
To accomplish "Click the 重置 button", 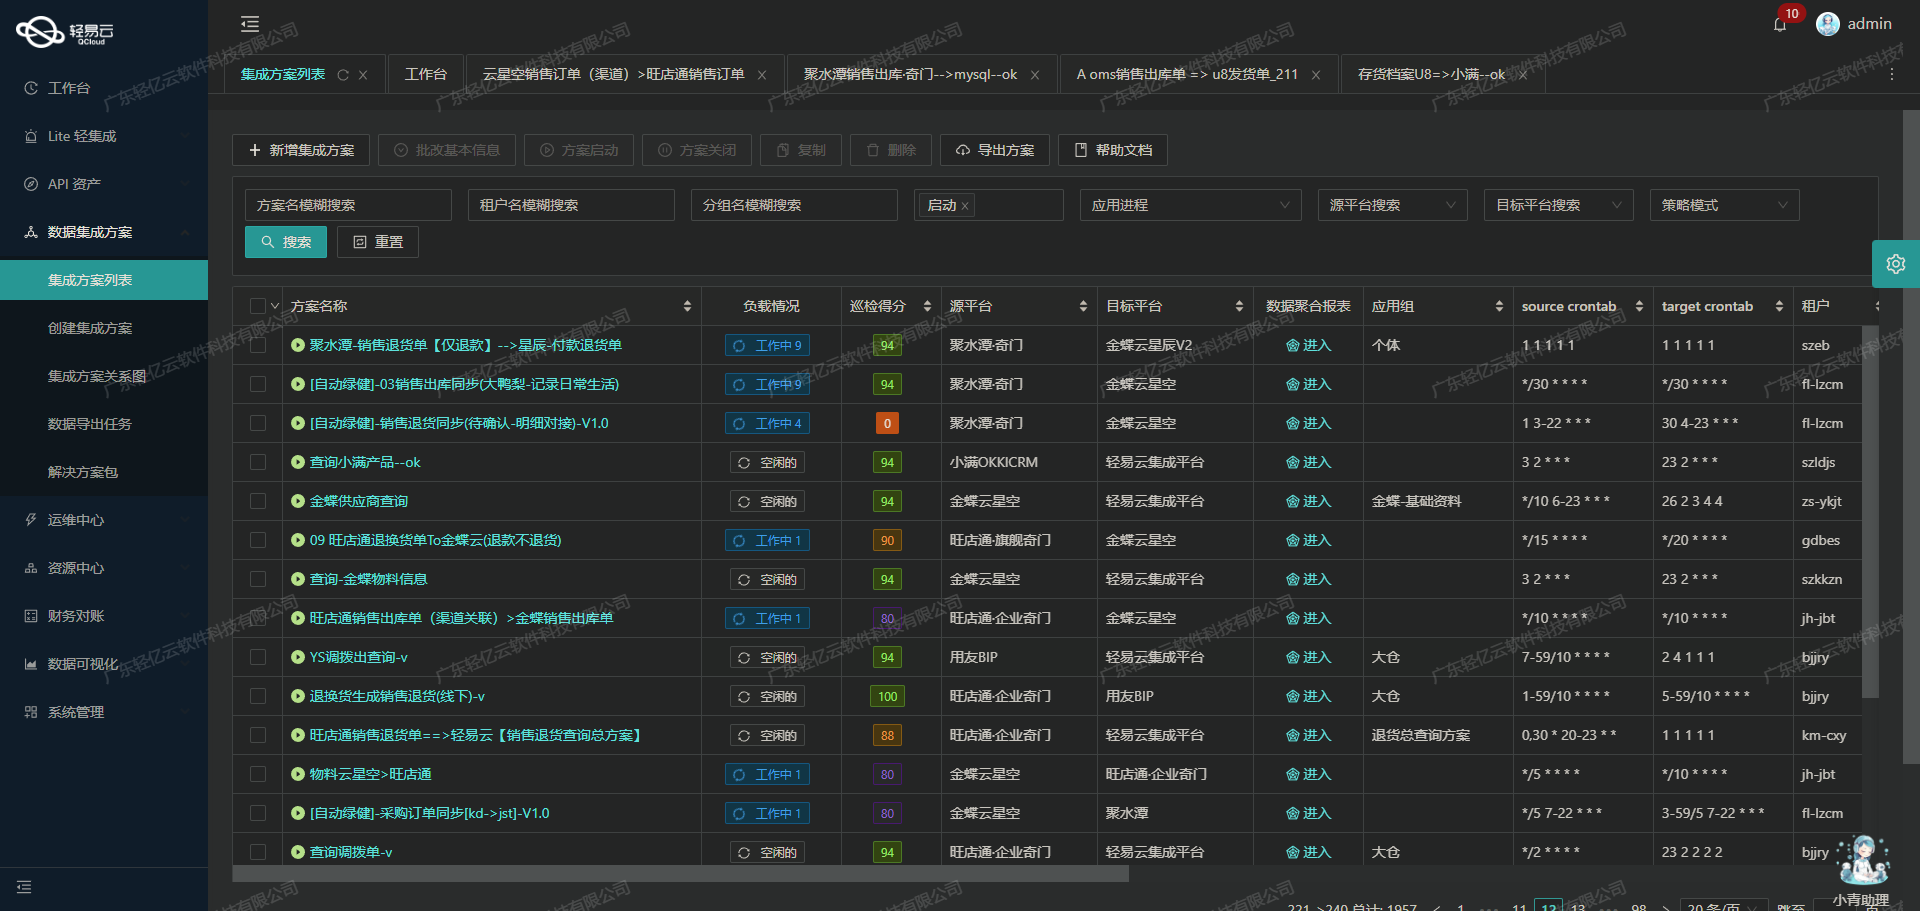I will coord(378,242).
